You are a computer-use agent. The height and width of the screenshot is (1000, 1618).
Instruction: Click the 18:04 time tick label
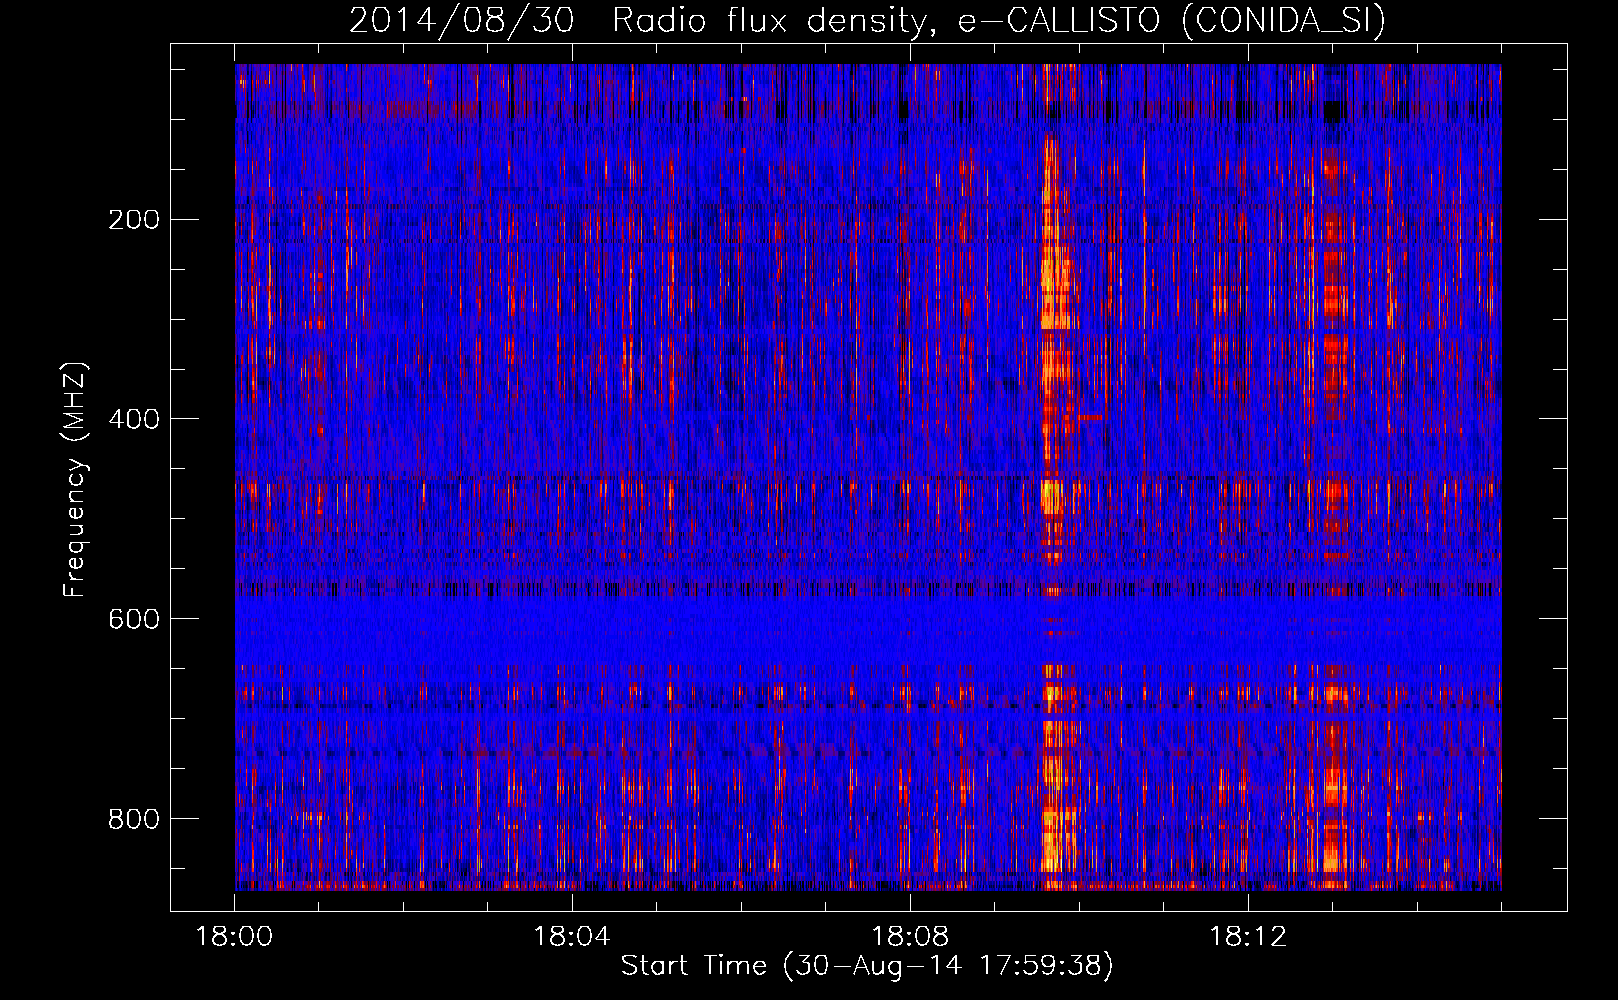pos(572,937)
